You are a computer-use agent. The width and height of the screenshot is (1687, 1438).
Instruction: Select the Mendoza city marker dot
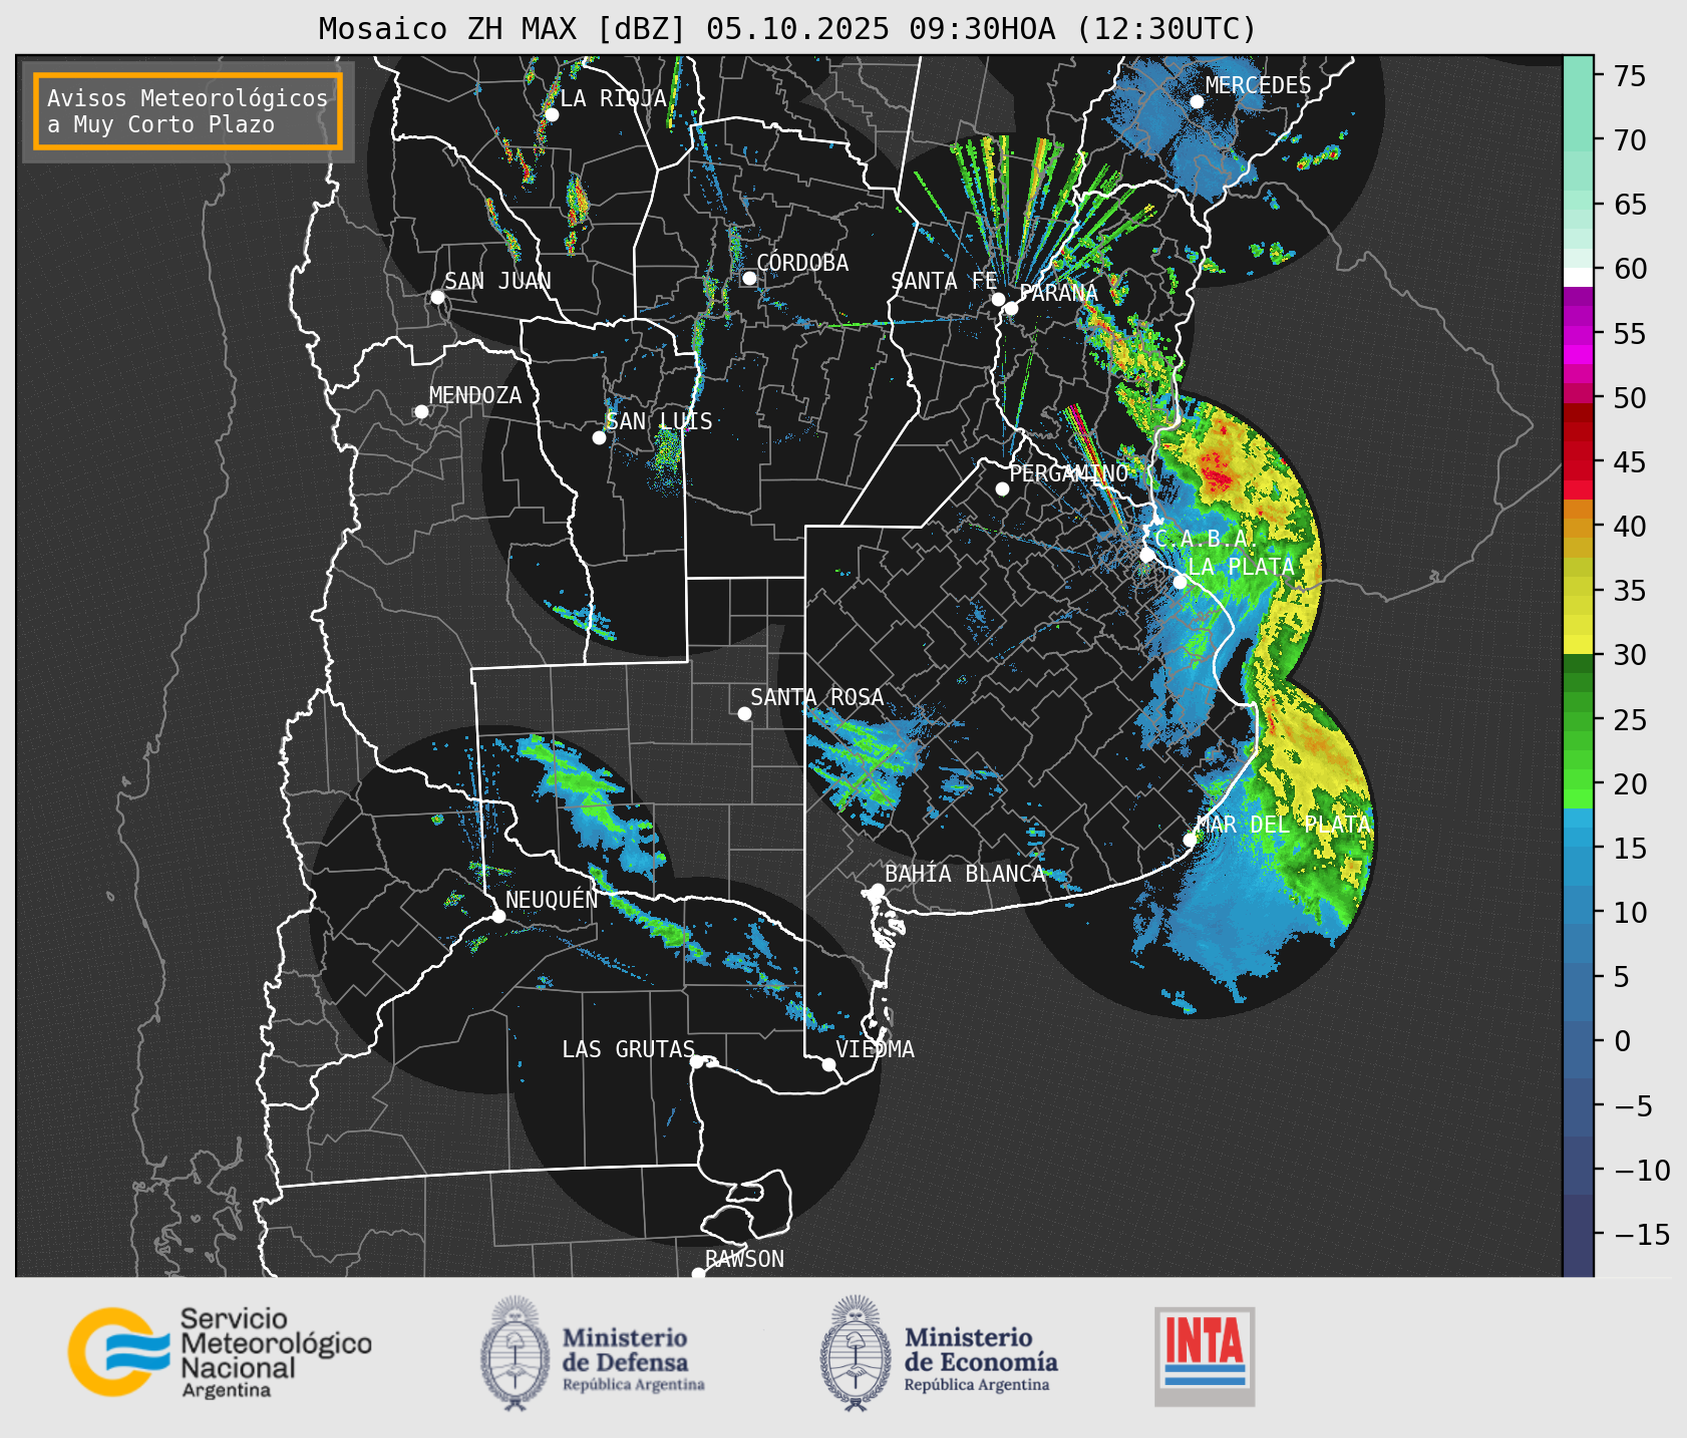[x=421, y=412]
